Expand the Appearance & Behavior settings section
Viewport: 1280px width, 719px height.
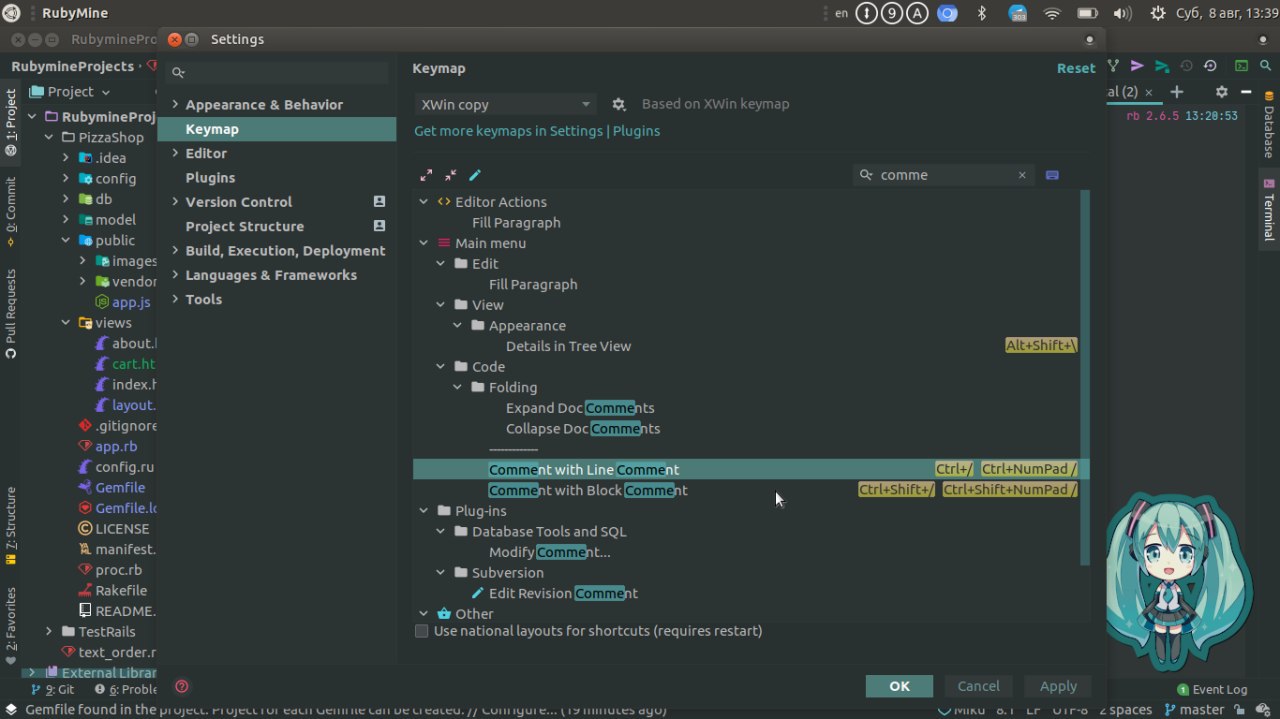click(x=175, y=105)
